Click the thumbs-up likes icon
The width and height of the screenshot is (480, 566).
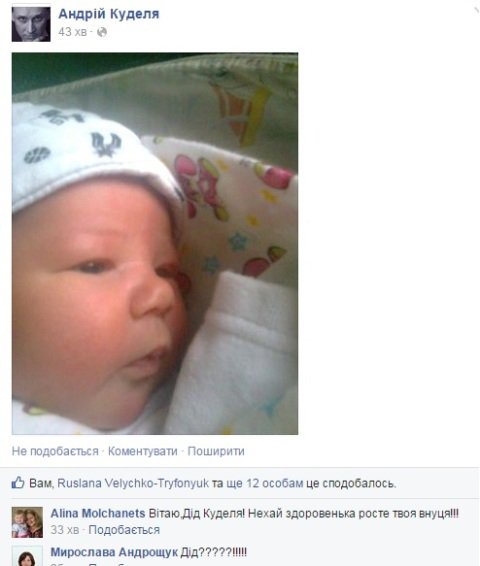18,483
